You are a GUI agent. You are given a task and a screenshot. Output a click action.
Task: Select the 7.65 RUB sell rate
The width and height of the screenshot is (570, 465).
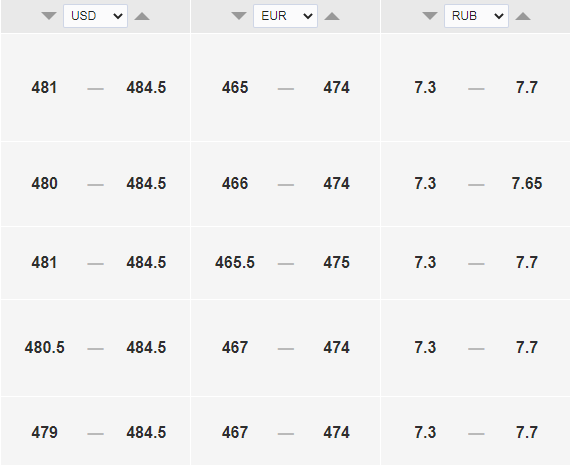tap(527, 183)
